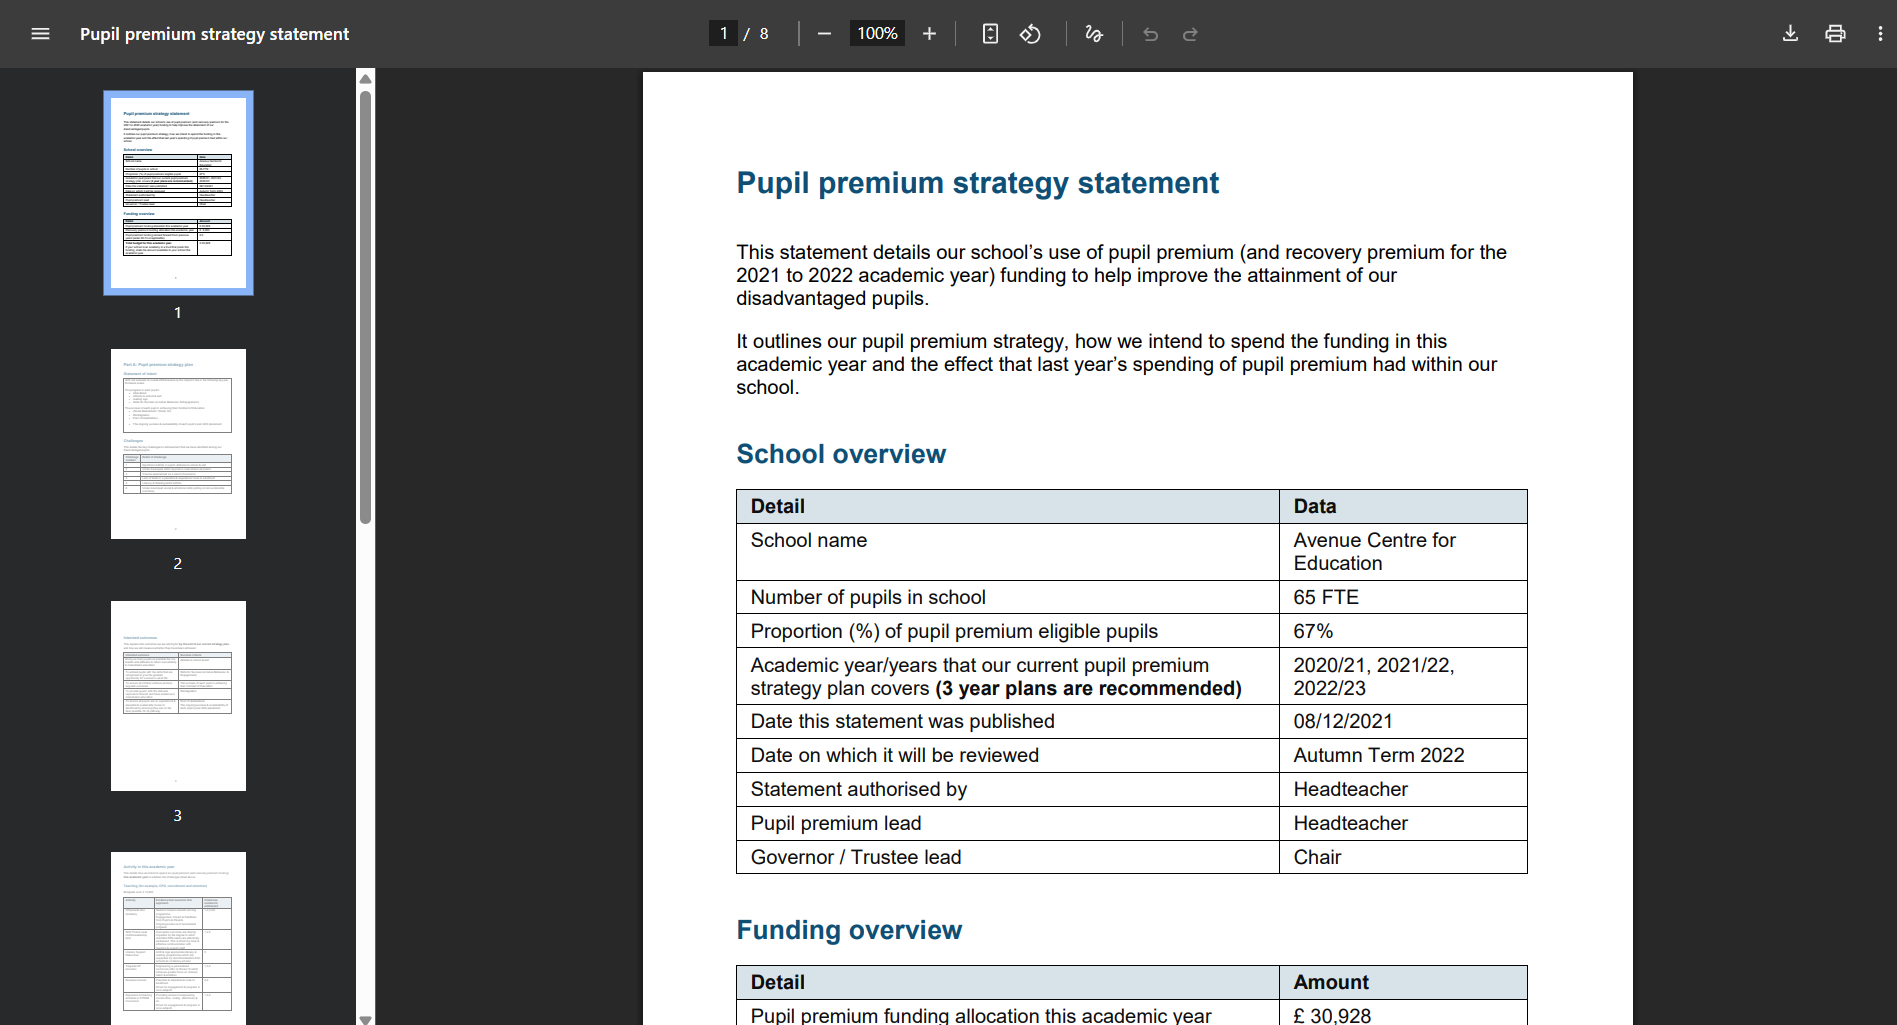Select the draw annotation tool

pyautogui.click(x=1093, y=34)
